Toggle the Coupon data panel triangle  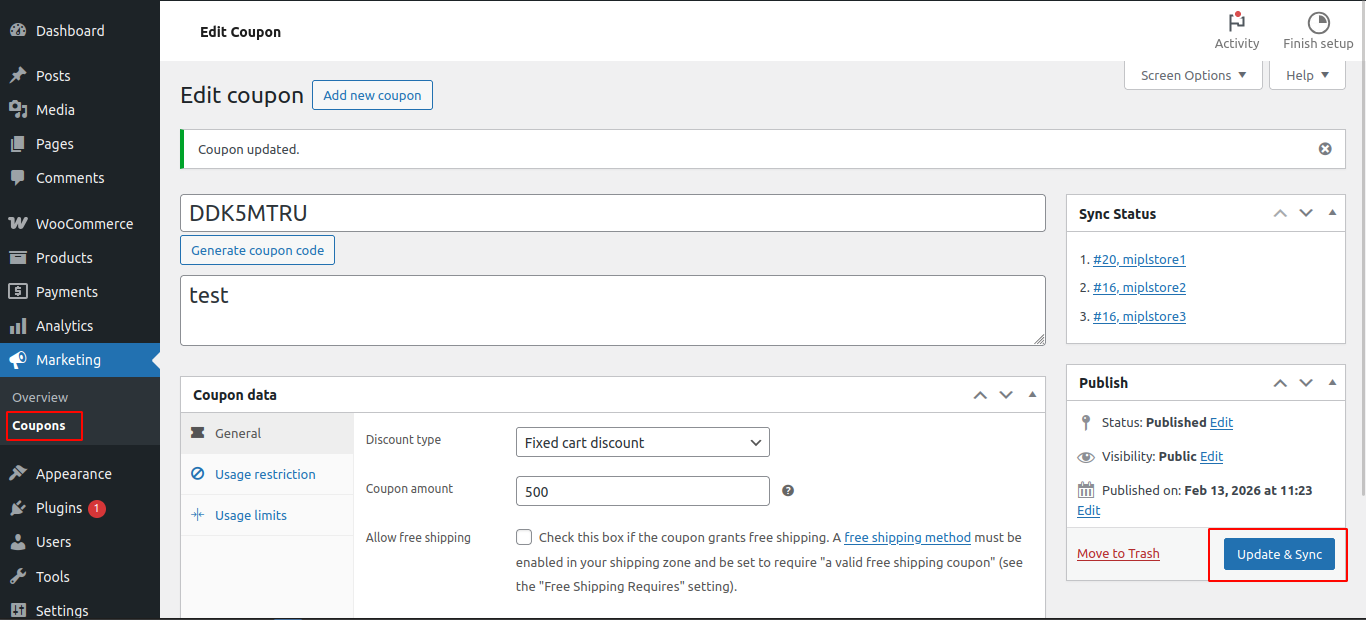(1032, 395)
